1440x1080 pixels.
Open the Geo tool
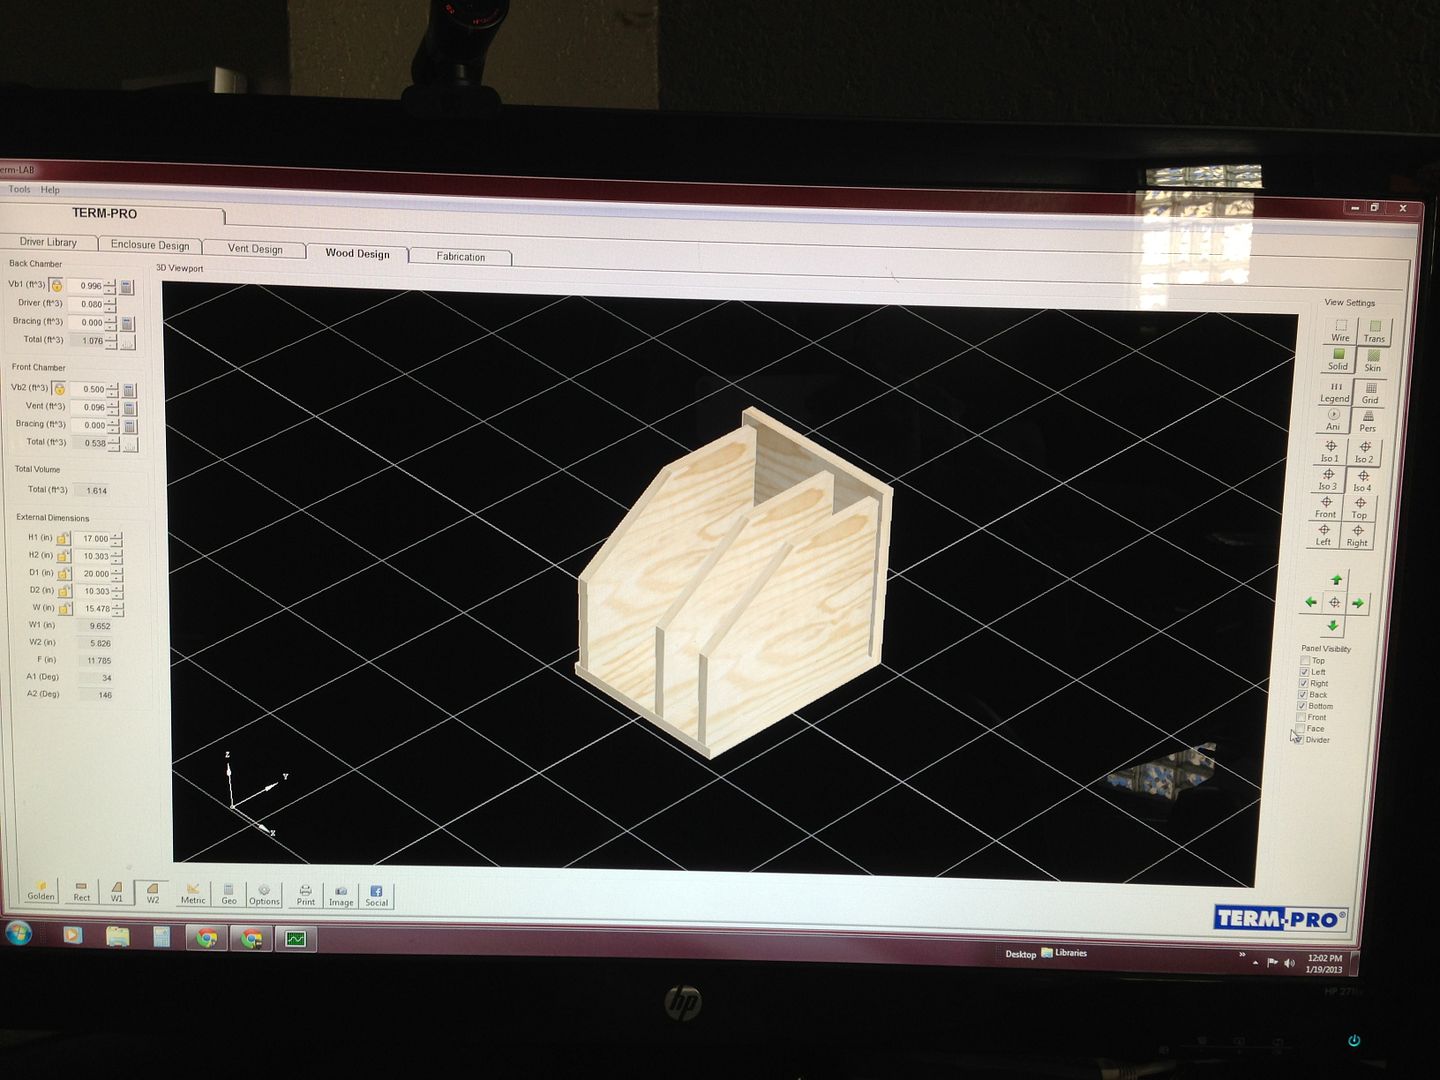[x=229, y=895]
